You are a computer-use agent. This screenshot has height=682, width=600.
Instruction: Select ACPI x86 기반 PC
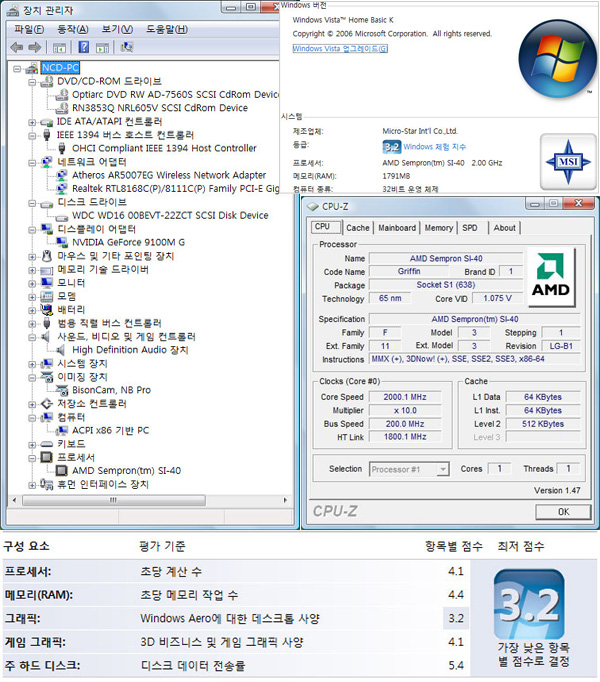pyautogui.click(x=111, y=431)
